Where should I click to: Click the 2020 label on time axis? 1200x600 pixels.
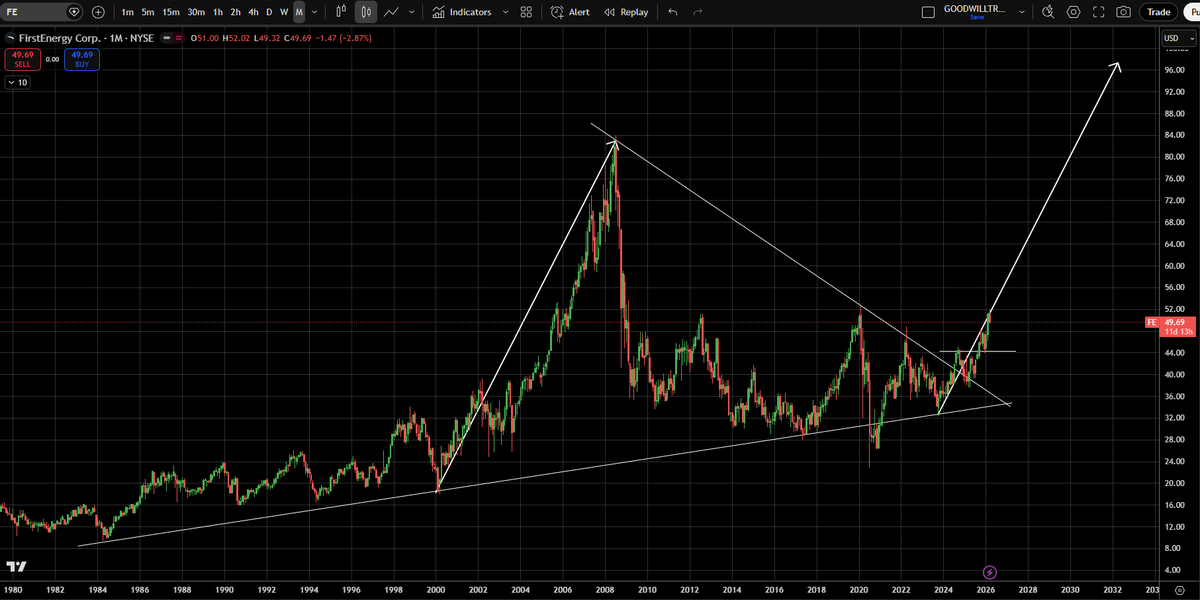(859, 592)
